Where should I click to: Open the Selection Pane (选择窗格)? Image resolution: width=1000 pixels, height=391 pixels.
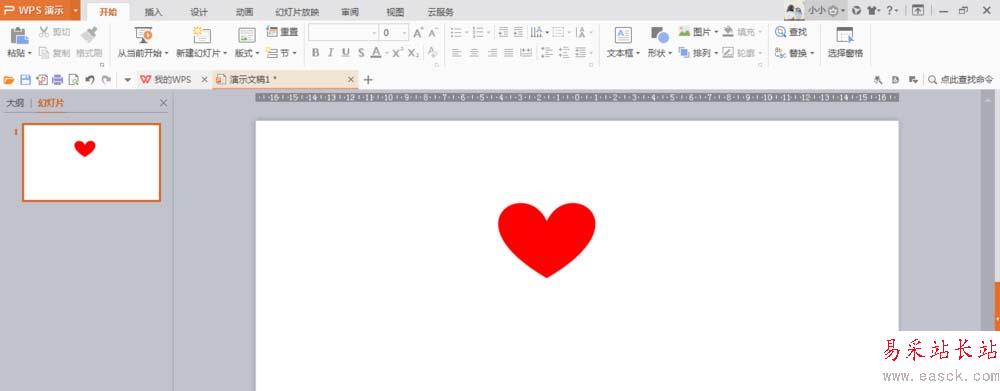click(x=845, y=43)
